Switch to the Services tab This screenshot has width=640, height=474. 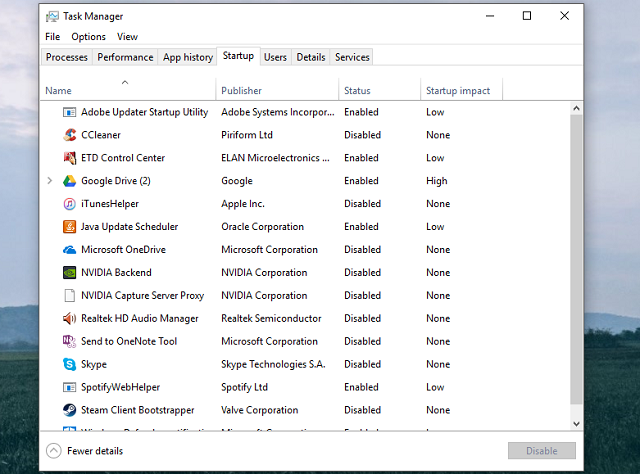[352, 57]
